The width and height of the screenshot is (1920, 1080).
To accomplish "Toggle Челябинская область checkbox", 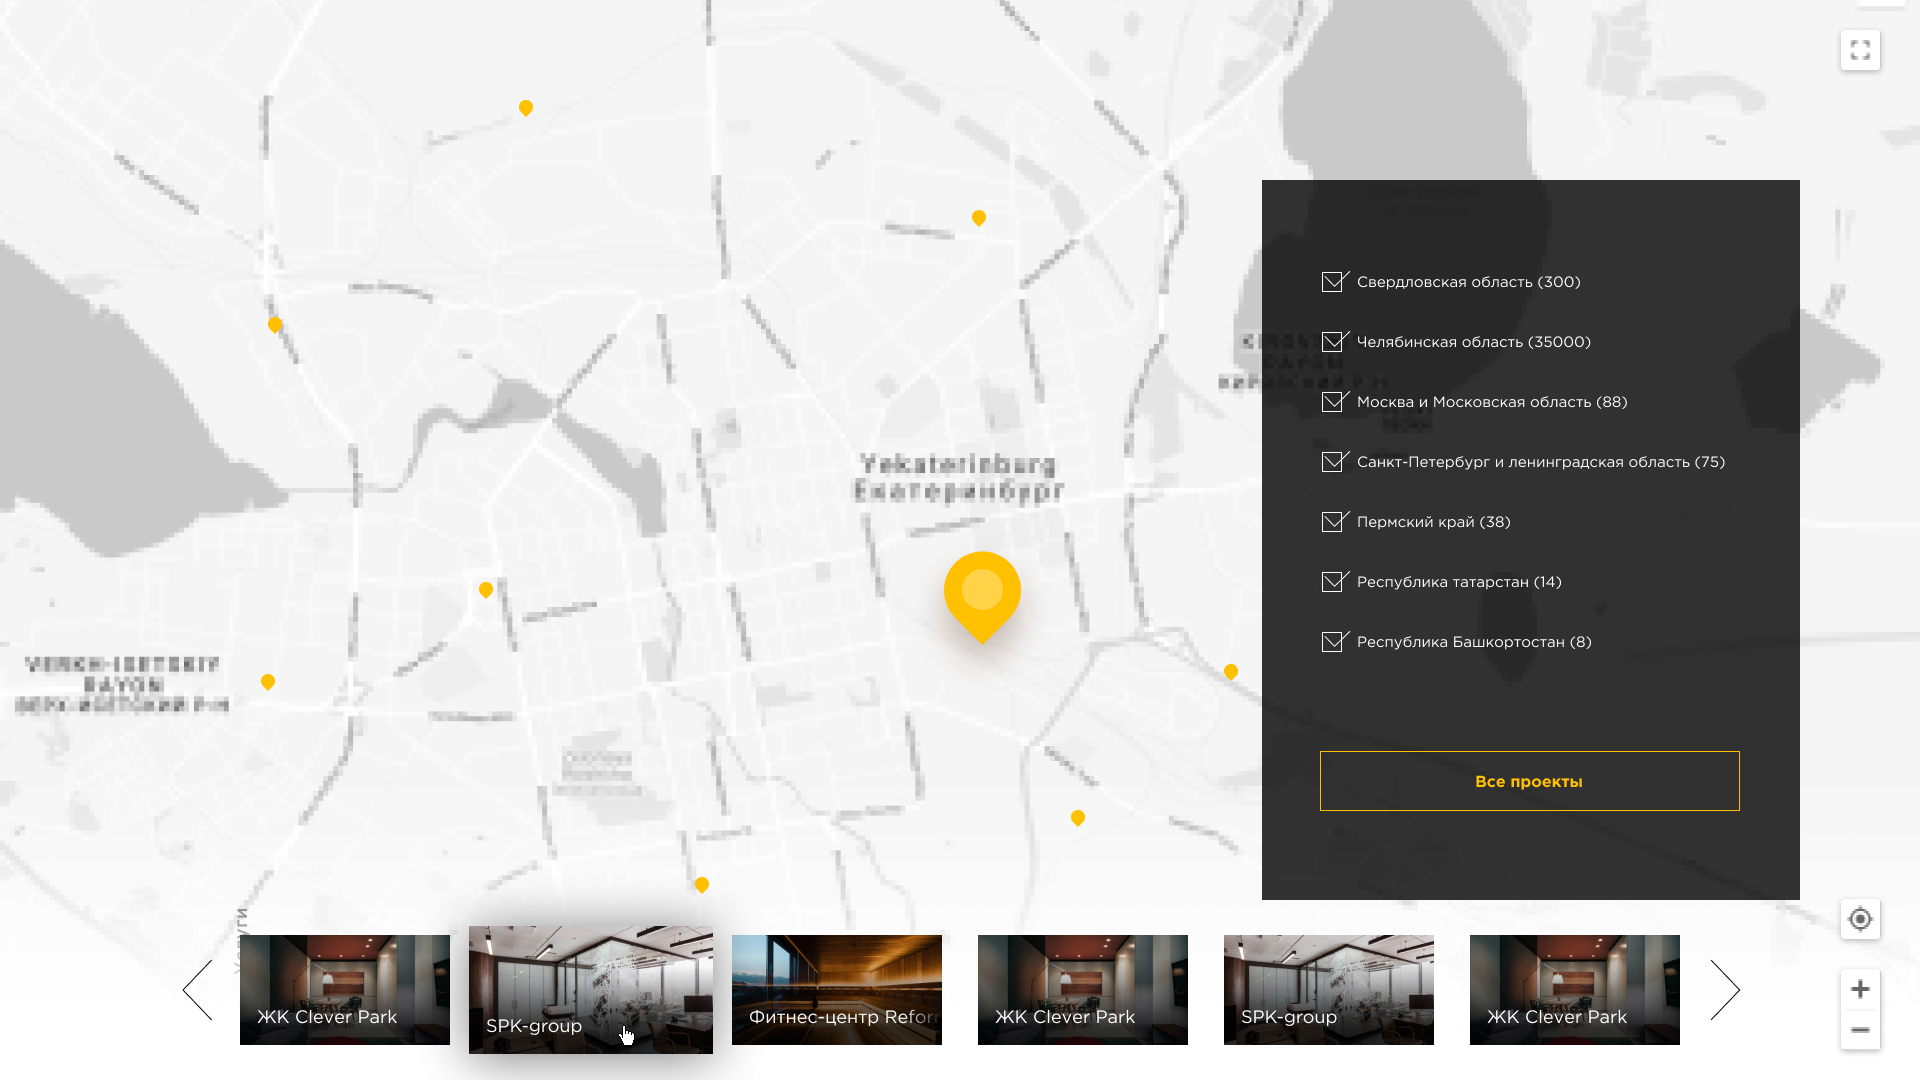I will point(1334,342).
